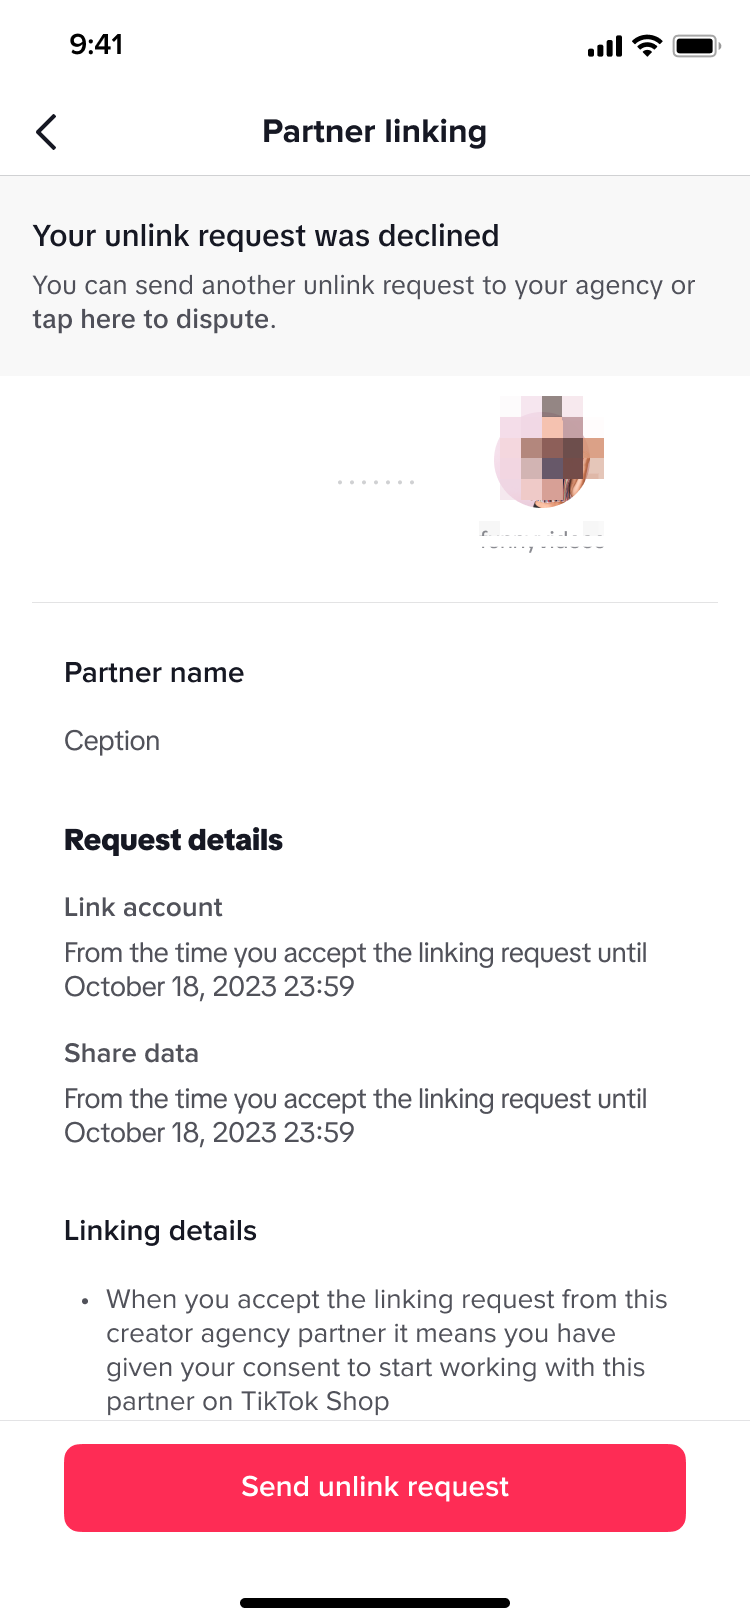Viewport: 750px width, 1624px height.
Task: Tap the Partner linking page title
Action: [374, 132]
